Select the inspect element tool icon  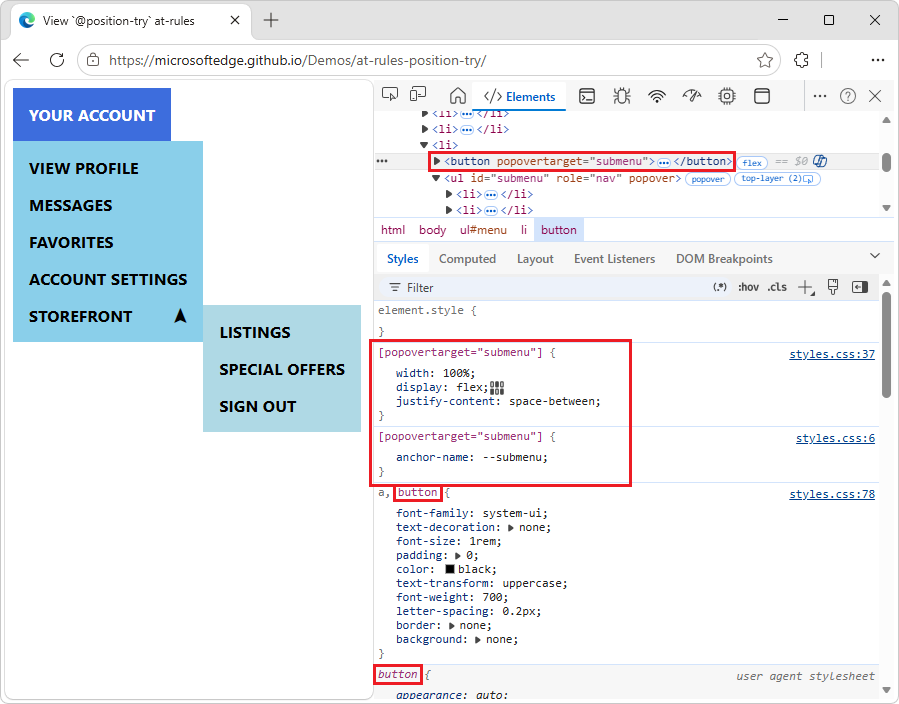tap(390, 95)
